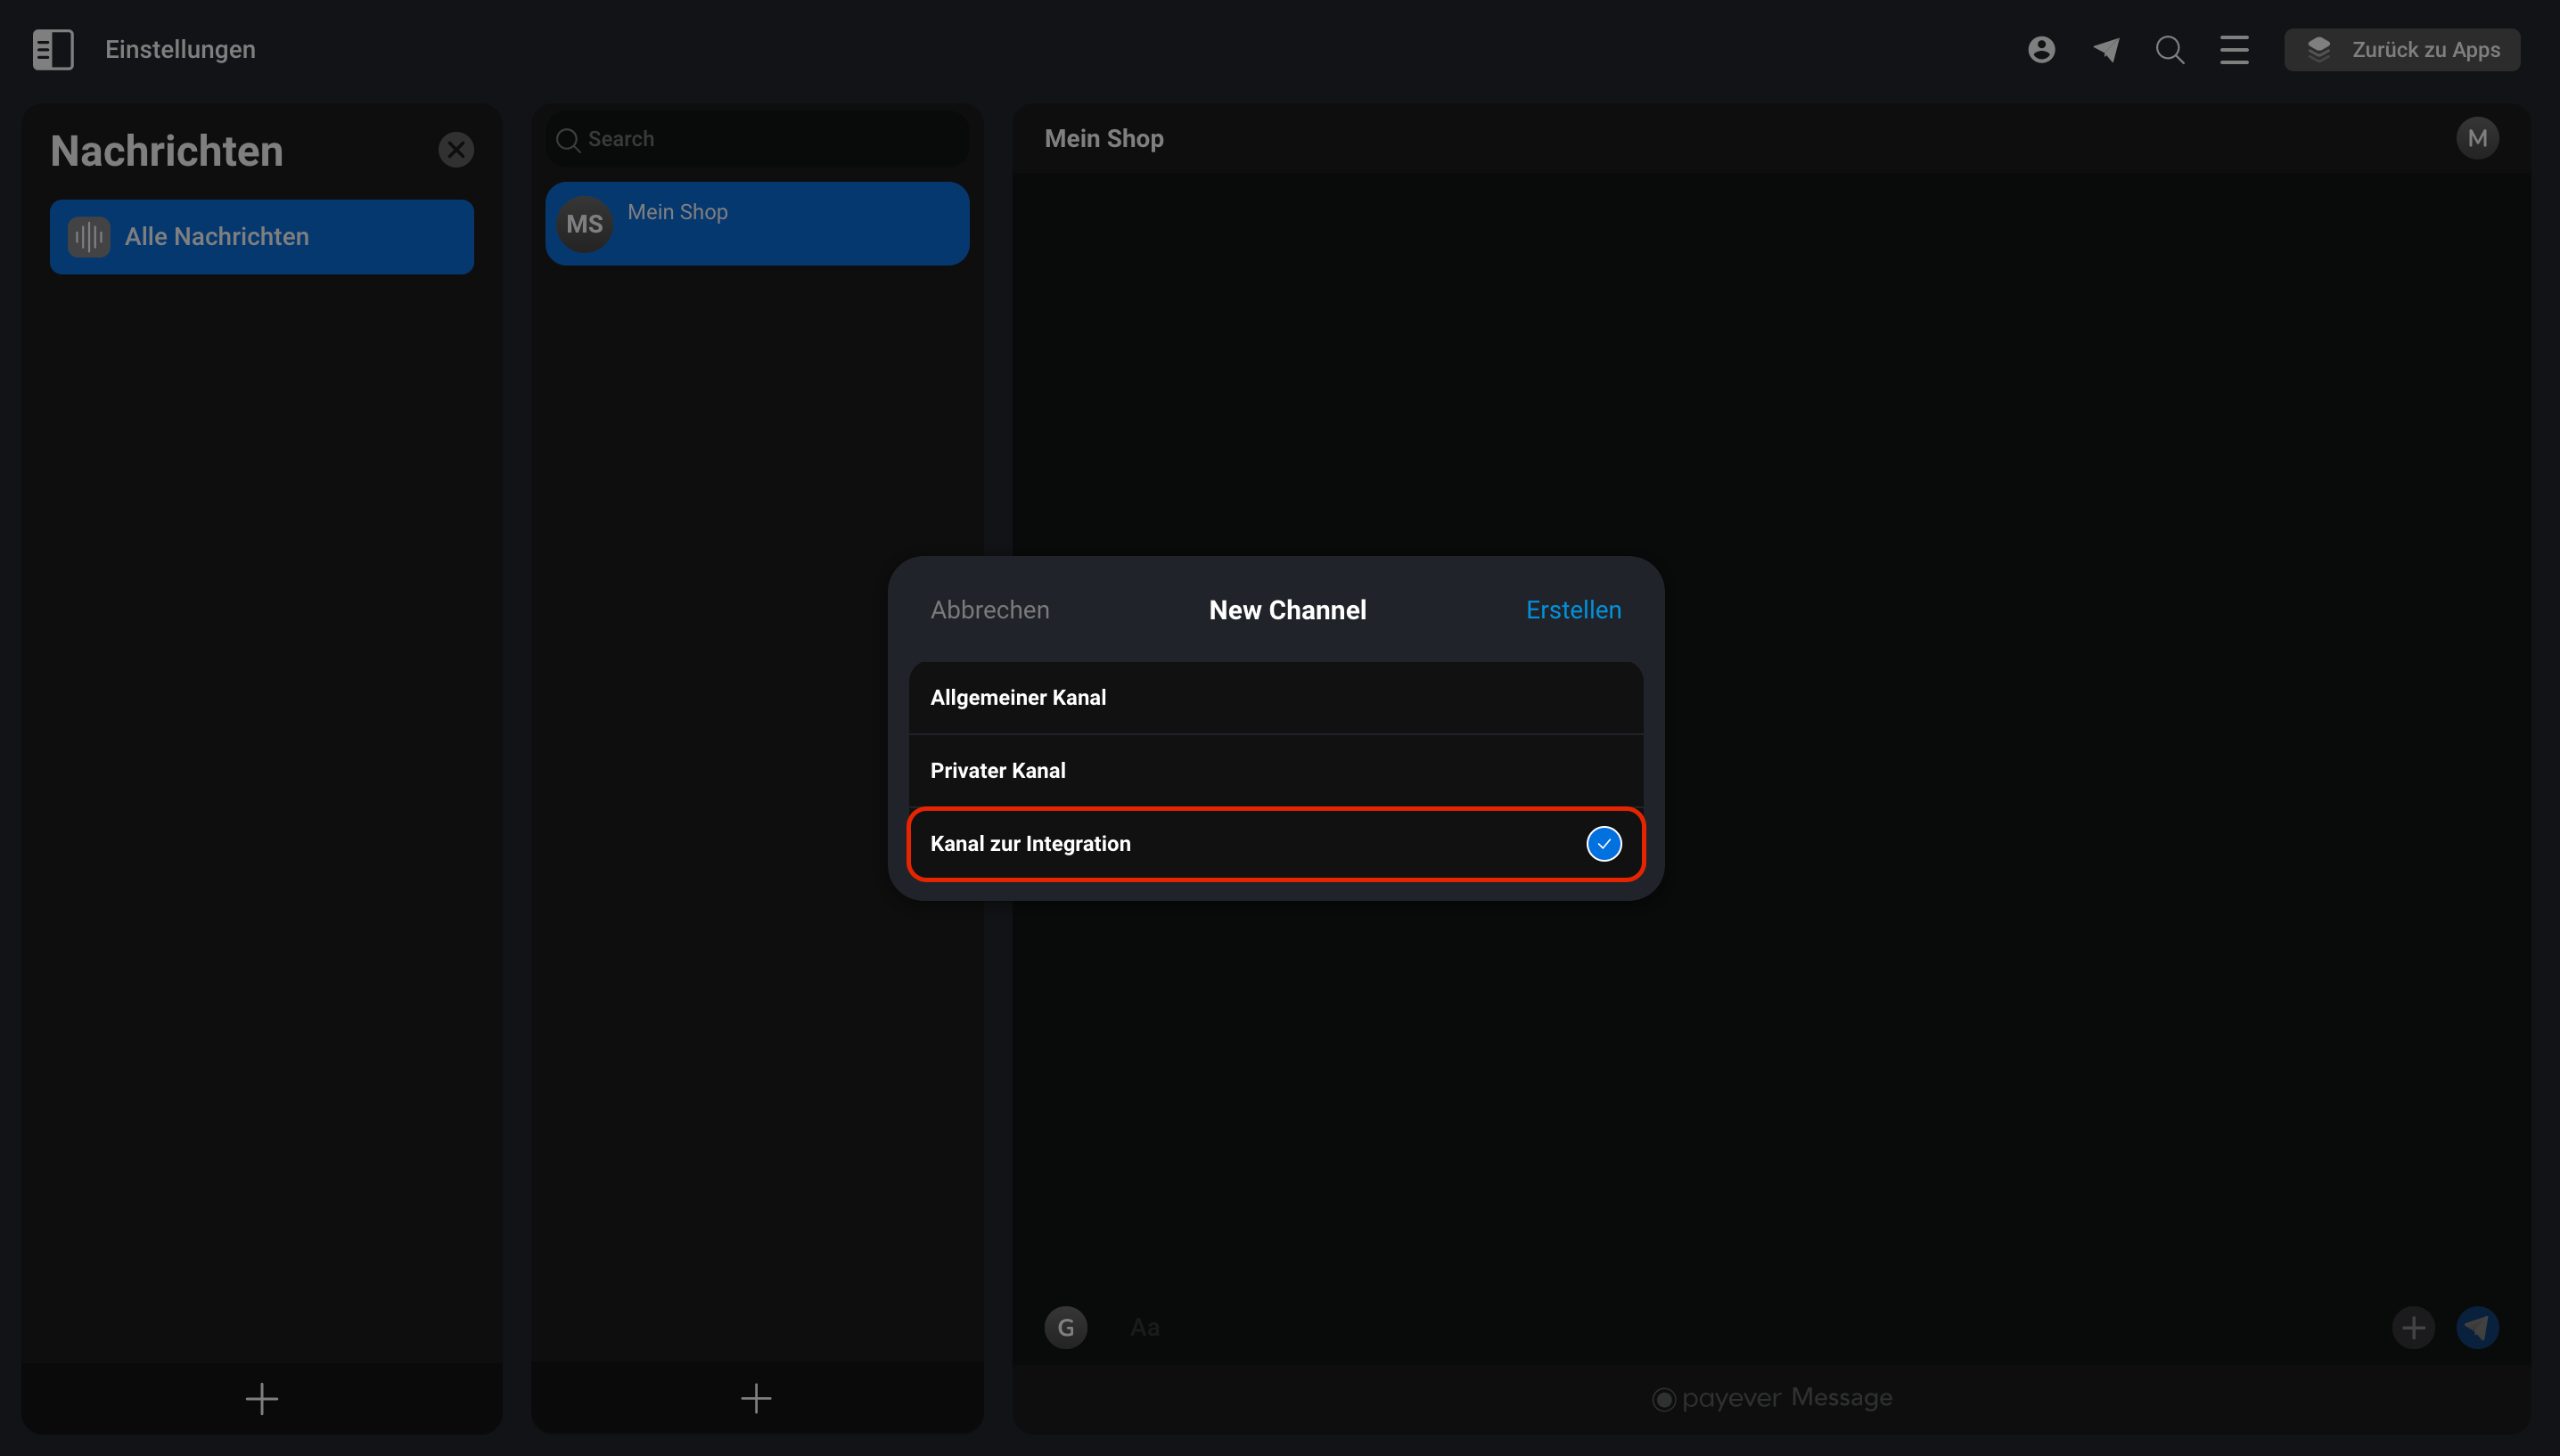2560x1456 pixels.
Task: Add attachment with plus icon in chat
Action: pyautogui.click(x=2413, y=1327)
